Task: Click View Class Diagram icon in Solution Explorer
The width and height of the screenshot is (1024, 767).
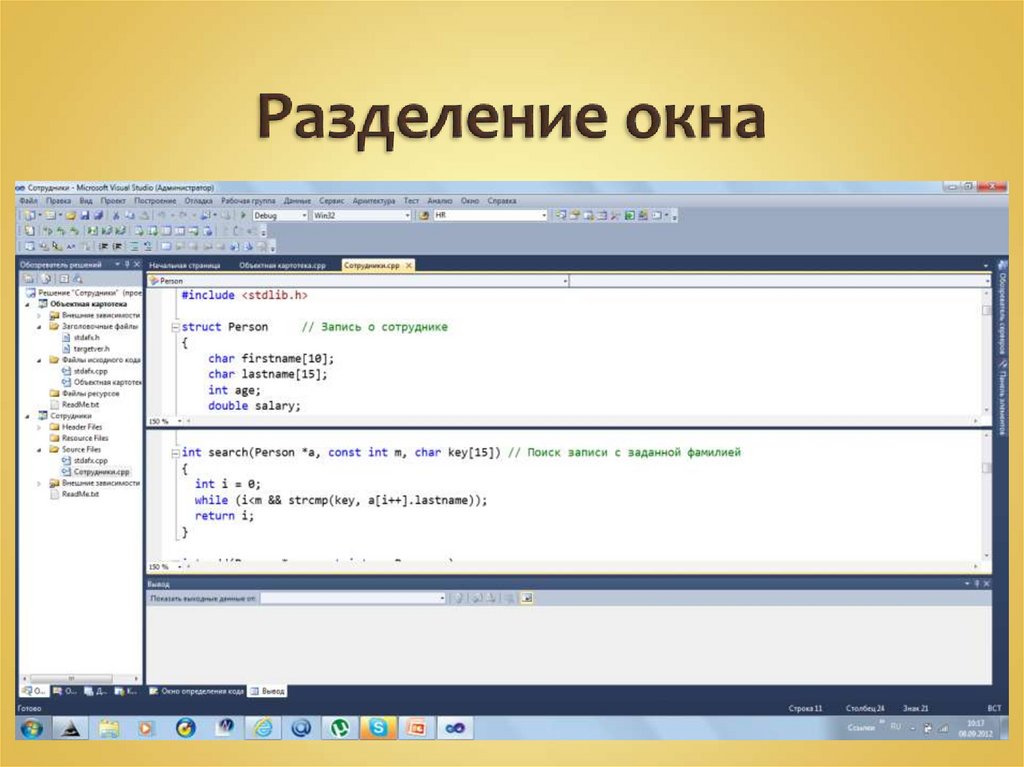Action: 78,279
